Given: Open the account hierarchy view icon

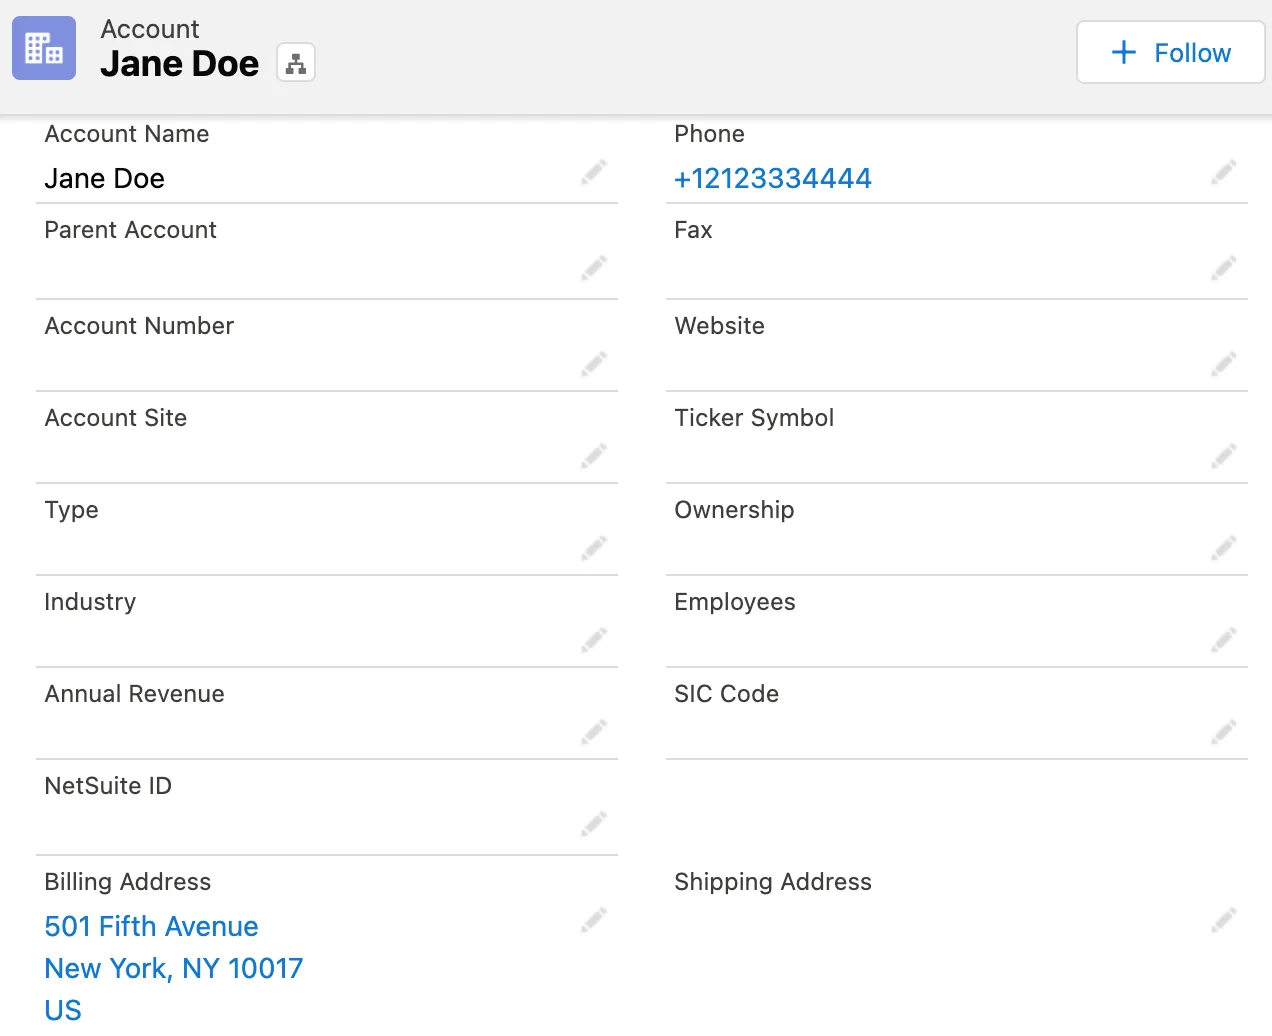Looking at the screenshot, I should click(295, 62).
